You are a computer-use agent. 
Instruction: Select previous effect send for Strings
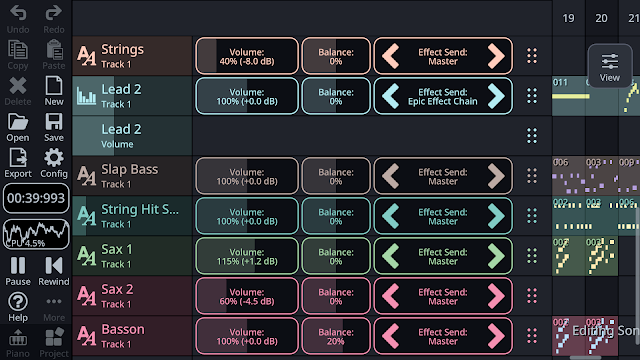click(391, 56)
